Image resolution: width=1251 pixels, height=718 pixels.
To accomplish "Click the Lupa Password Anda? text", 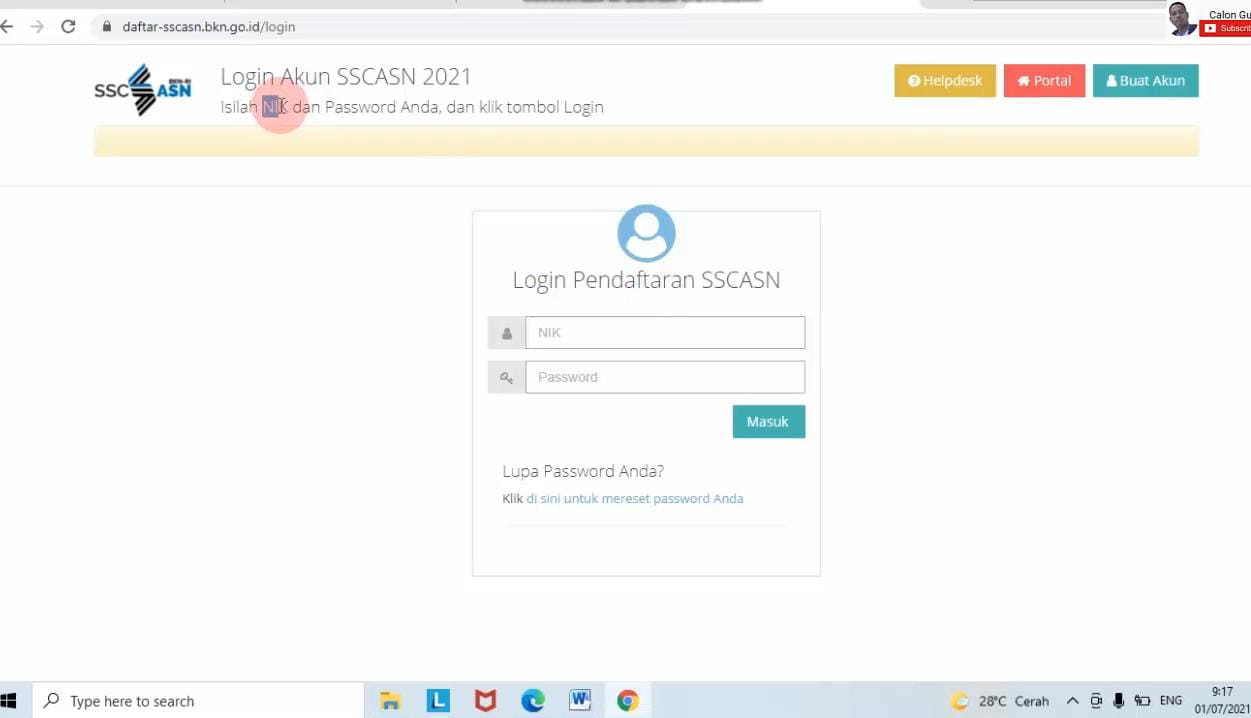I will tap(583, 471).
